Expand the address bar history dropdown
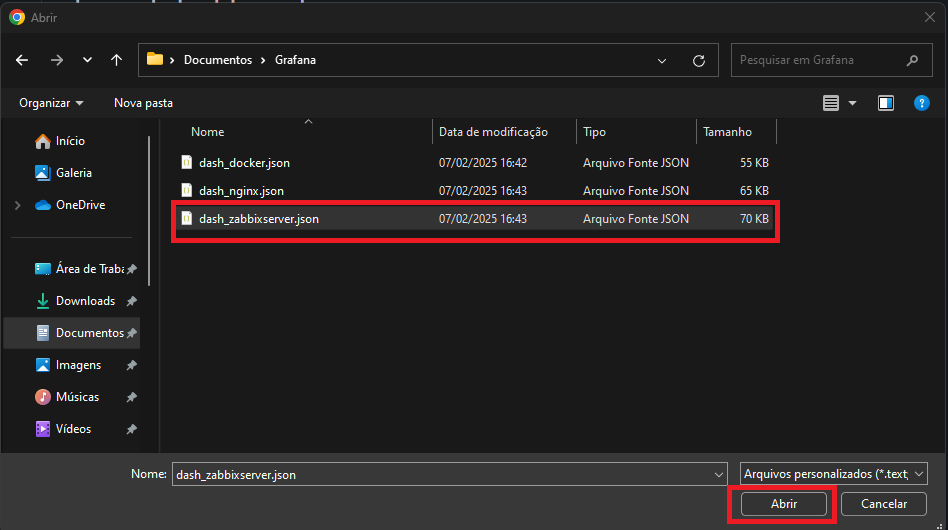 (662, 60)
